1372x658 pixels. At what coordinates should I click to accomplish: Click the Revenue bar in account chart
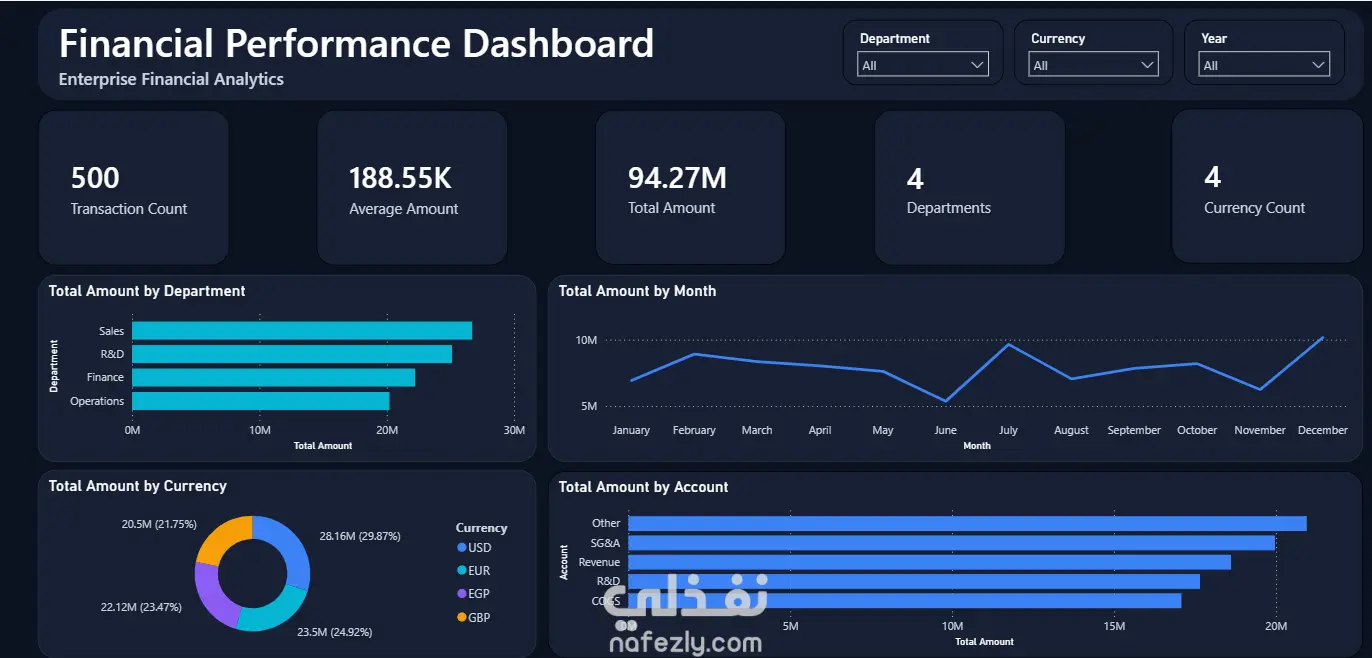coord(929,562)
